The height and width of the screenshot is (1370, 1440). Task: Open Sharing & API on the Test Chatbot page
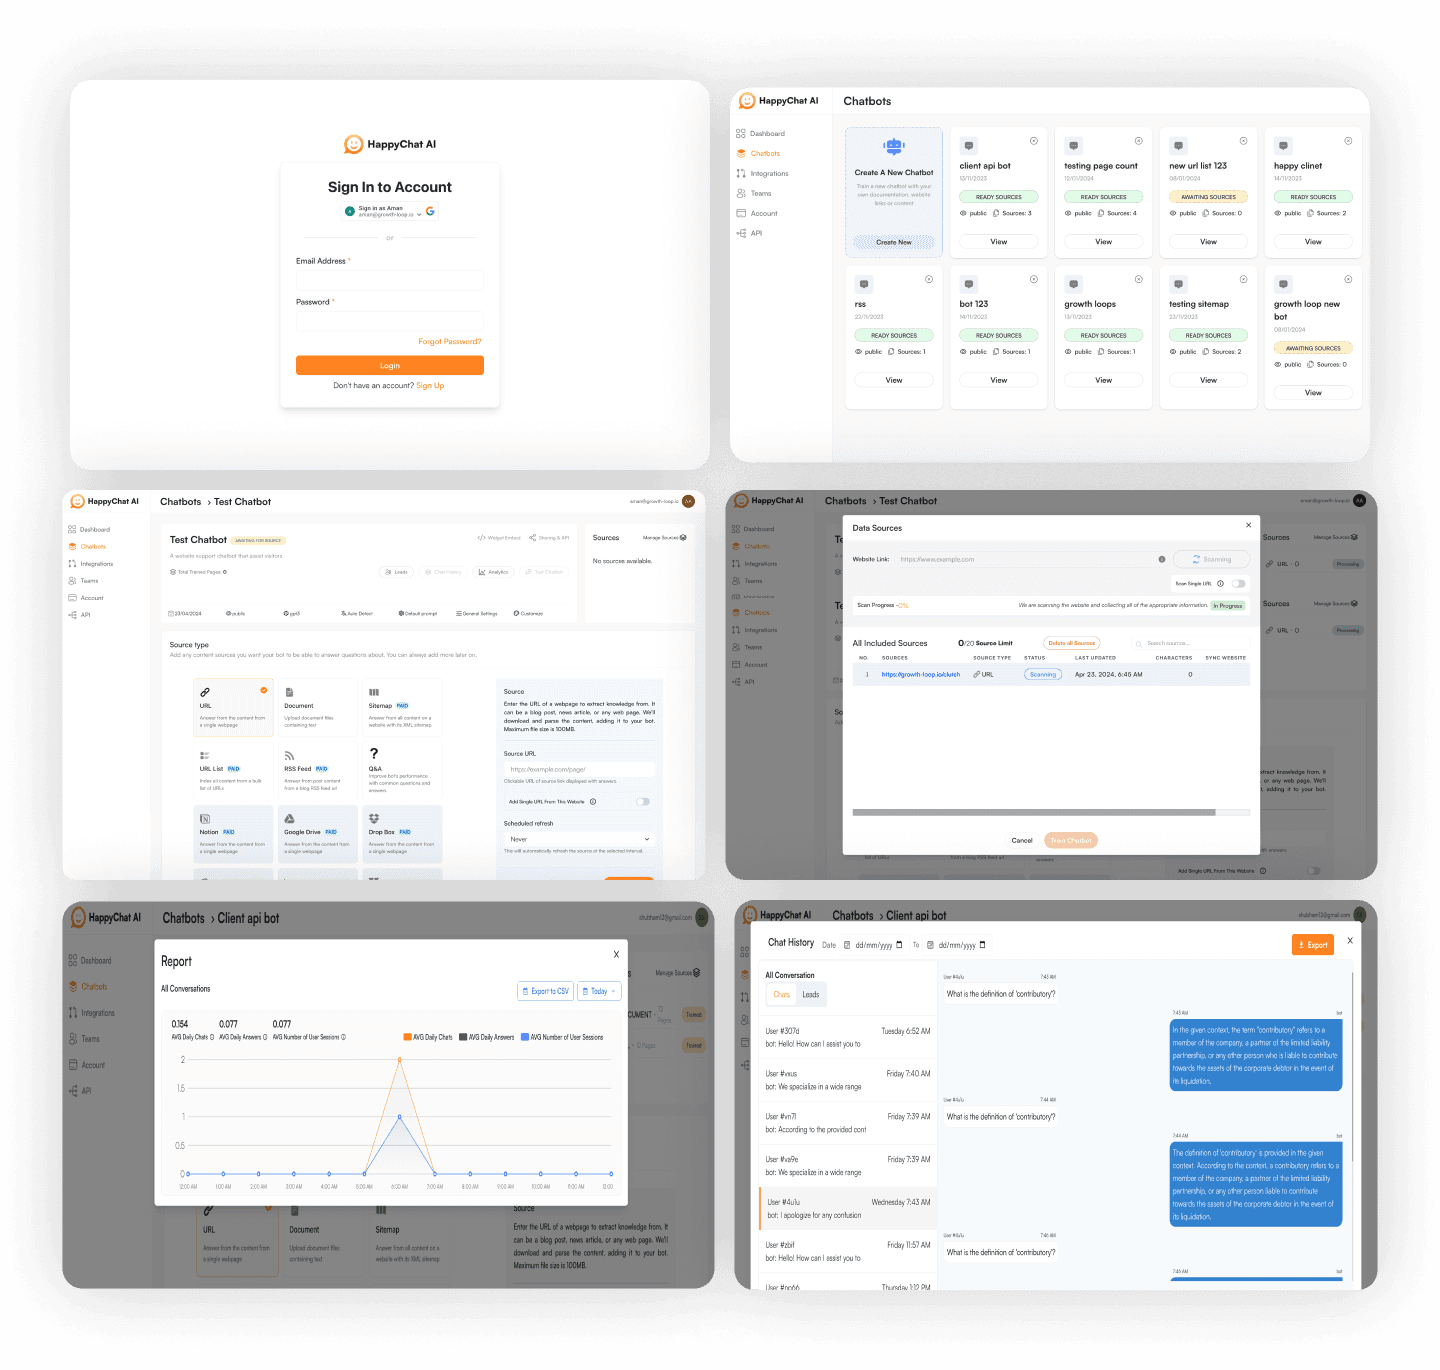(x=549, y=538)
